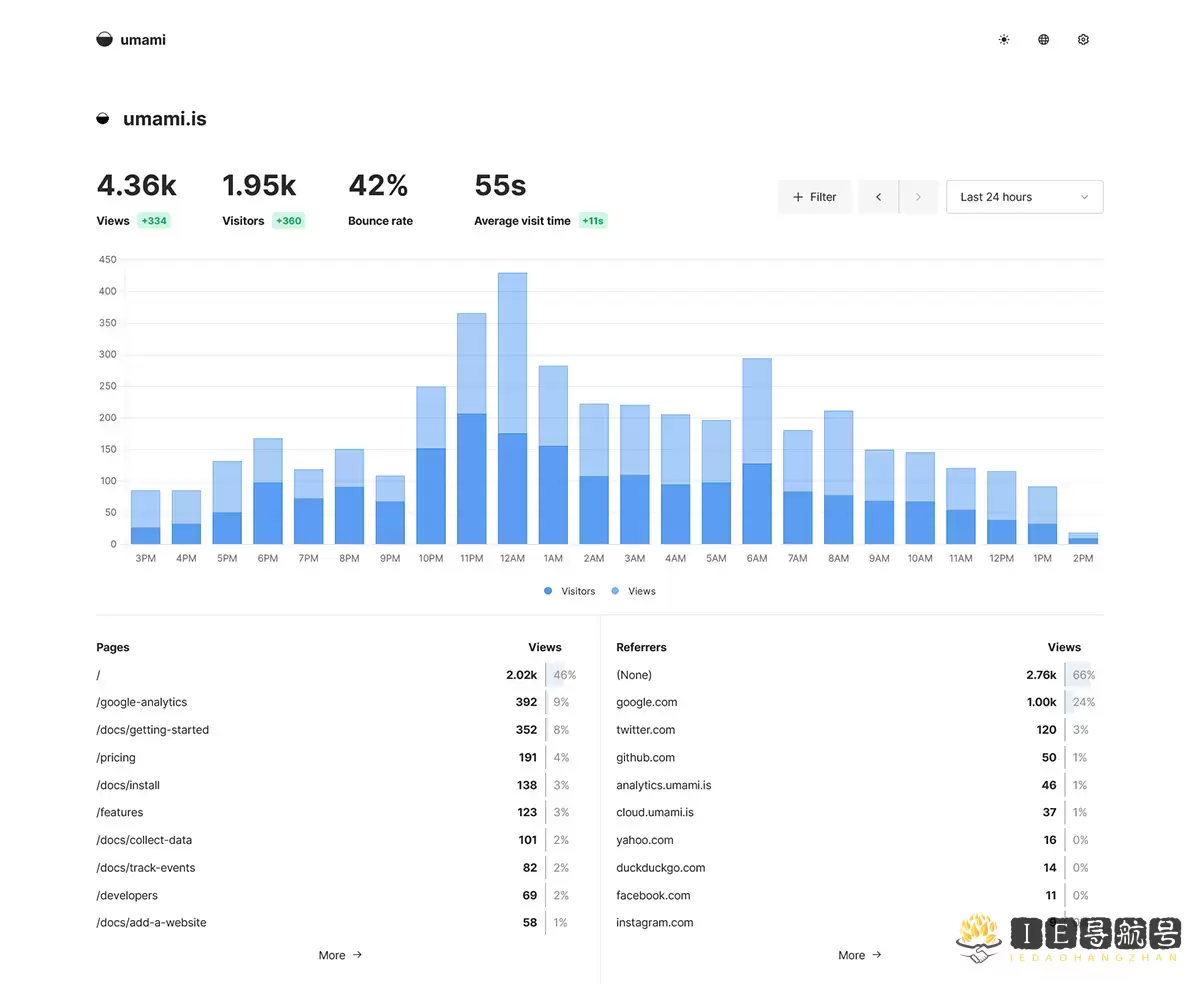This screenshot has height=984, width=1200.
Task: Click More link under Pages
Action: [340, 955]
